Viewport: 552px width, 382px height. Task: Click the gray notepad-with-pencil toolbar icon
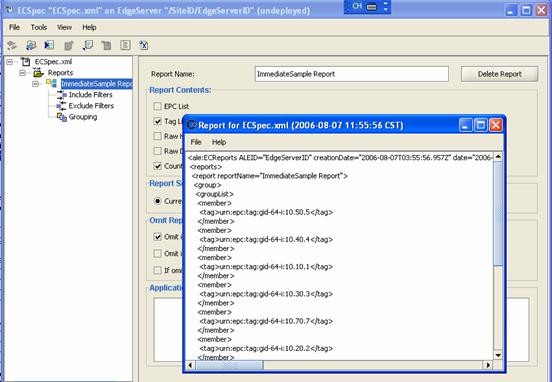point(69,45)
